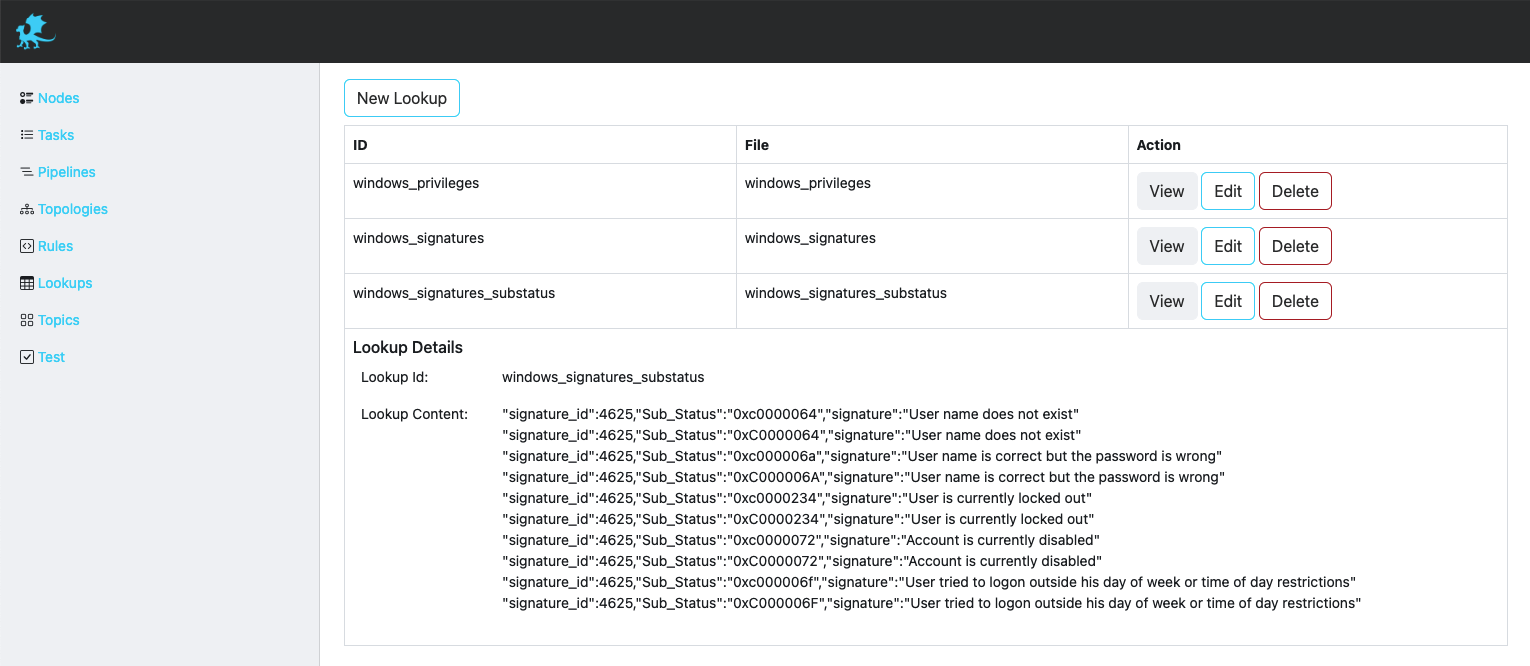
Task: Edit the windows_privileges lookup
Action: point(1227,191)
